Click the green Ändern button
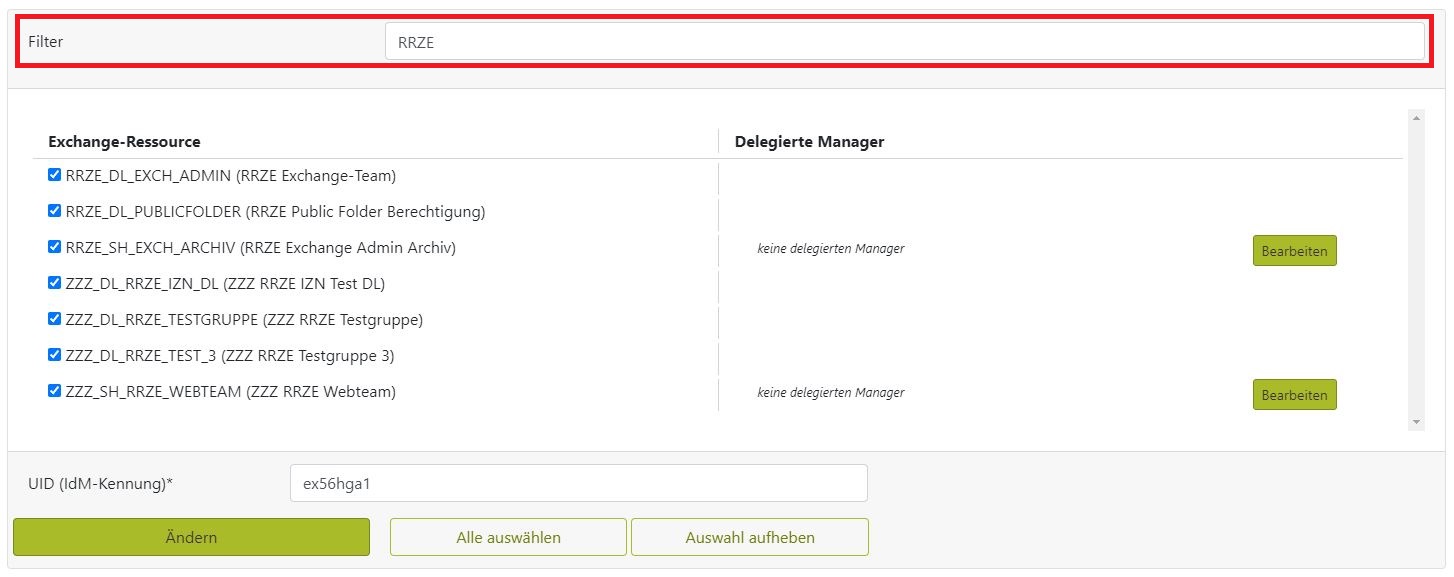Image resolution: width=1454 pixels, height=577 pixels. [x=191, y=537]
